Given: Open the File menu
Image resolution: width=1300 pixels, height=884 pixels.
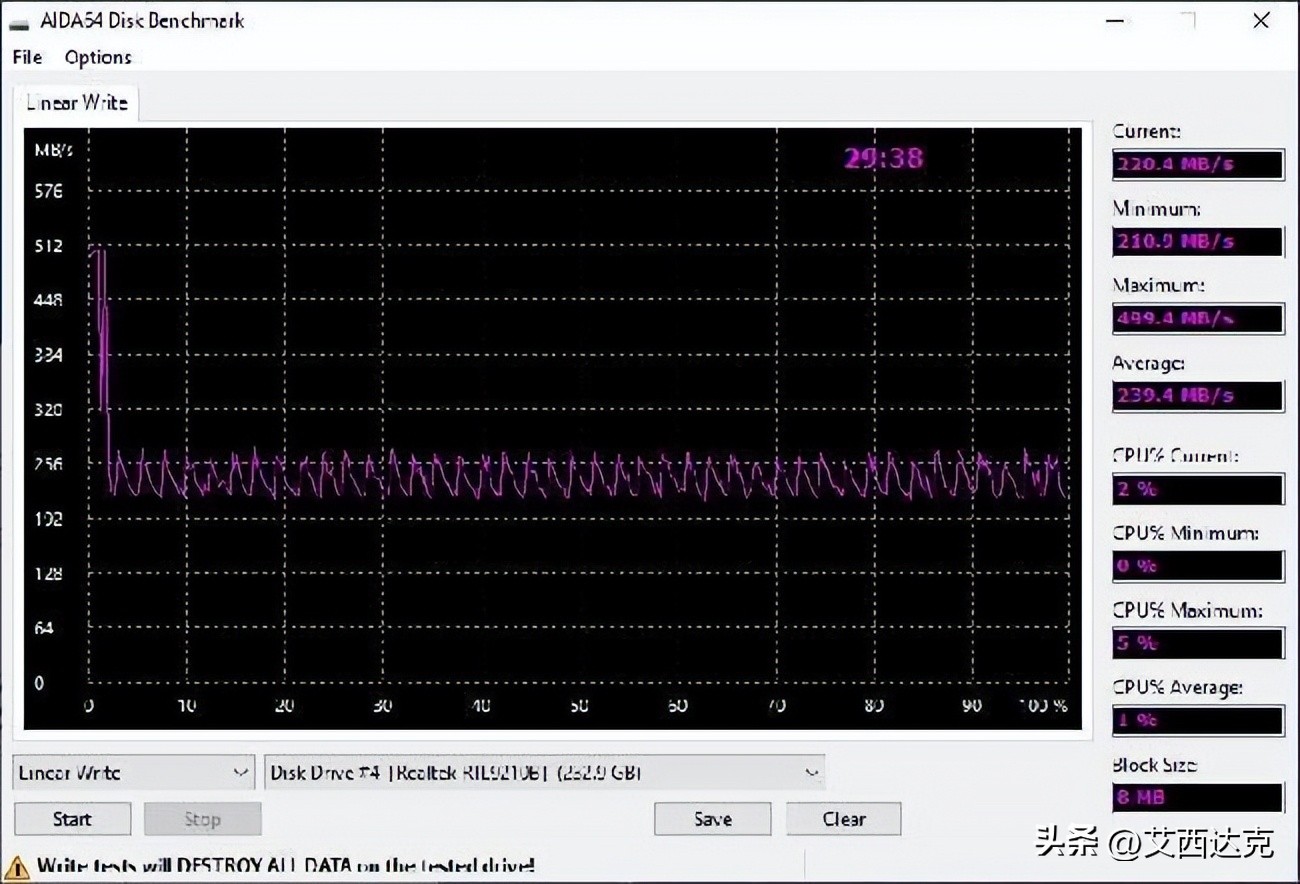Looking at the screenshot, I should (x=26, y=57).
